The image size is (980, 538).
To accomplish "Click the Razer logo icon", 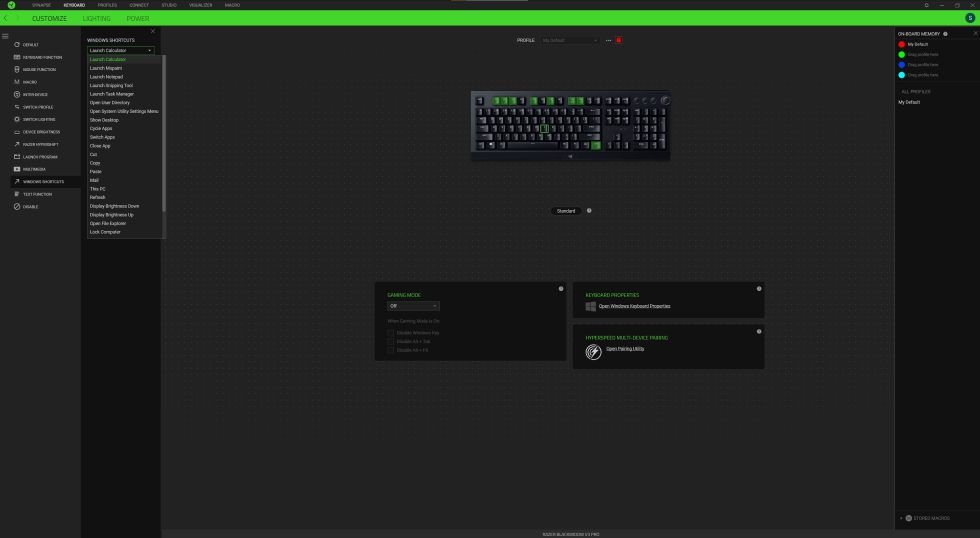I will pyautogui.click(x=12, y=5).
